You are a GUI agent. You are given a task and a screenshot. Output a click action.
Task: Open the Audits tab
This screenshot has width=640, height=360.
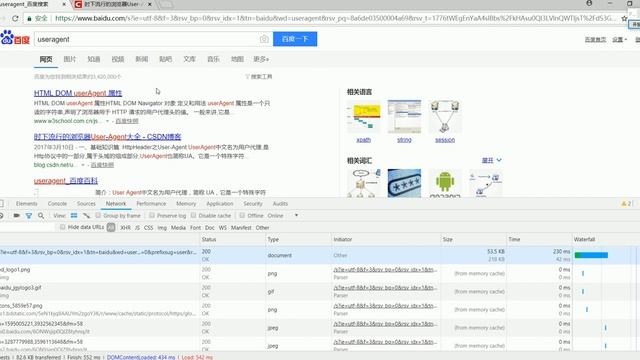[x=280, y=204]
